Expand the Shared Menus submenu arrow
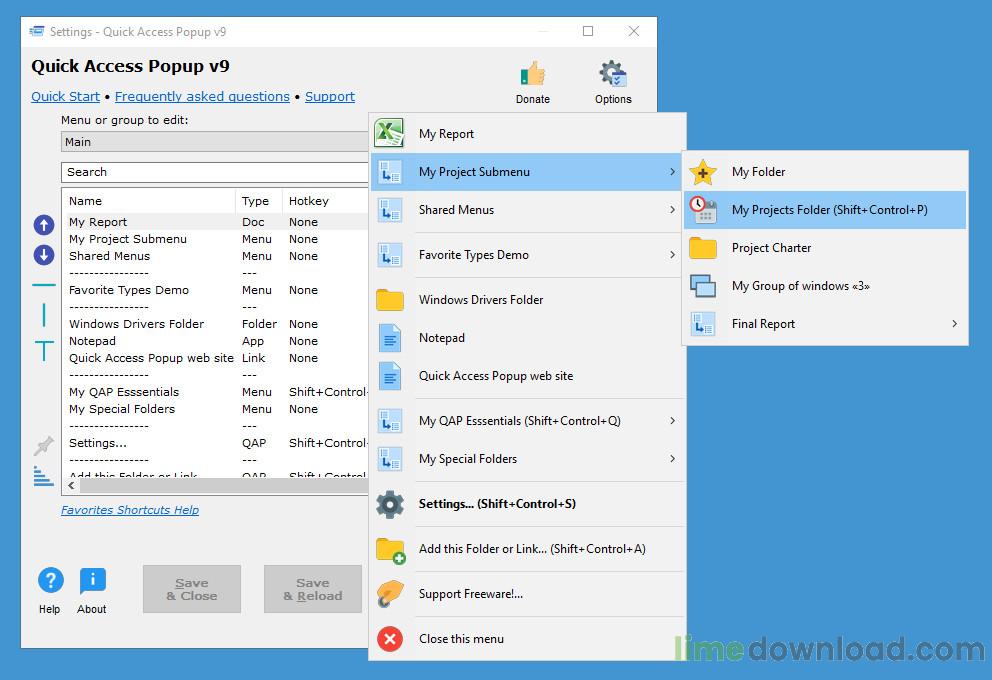Viewport: 992px width, 680px height. point(672,210)
